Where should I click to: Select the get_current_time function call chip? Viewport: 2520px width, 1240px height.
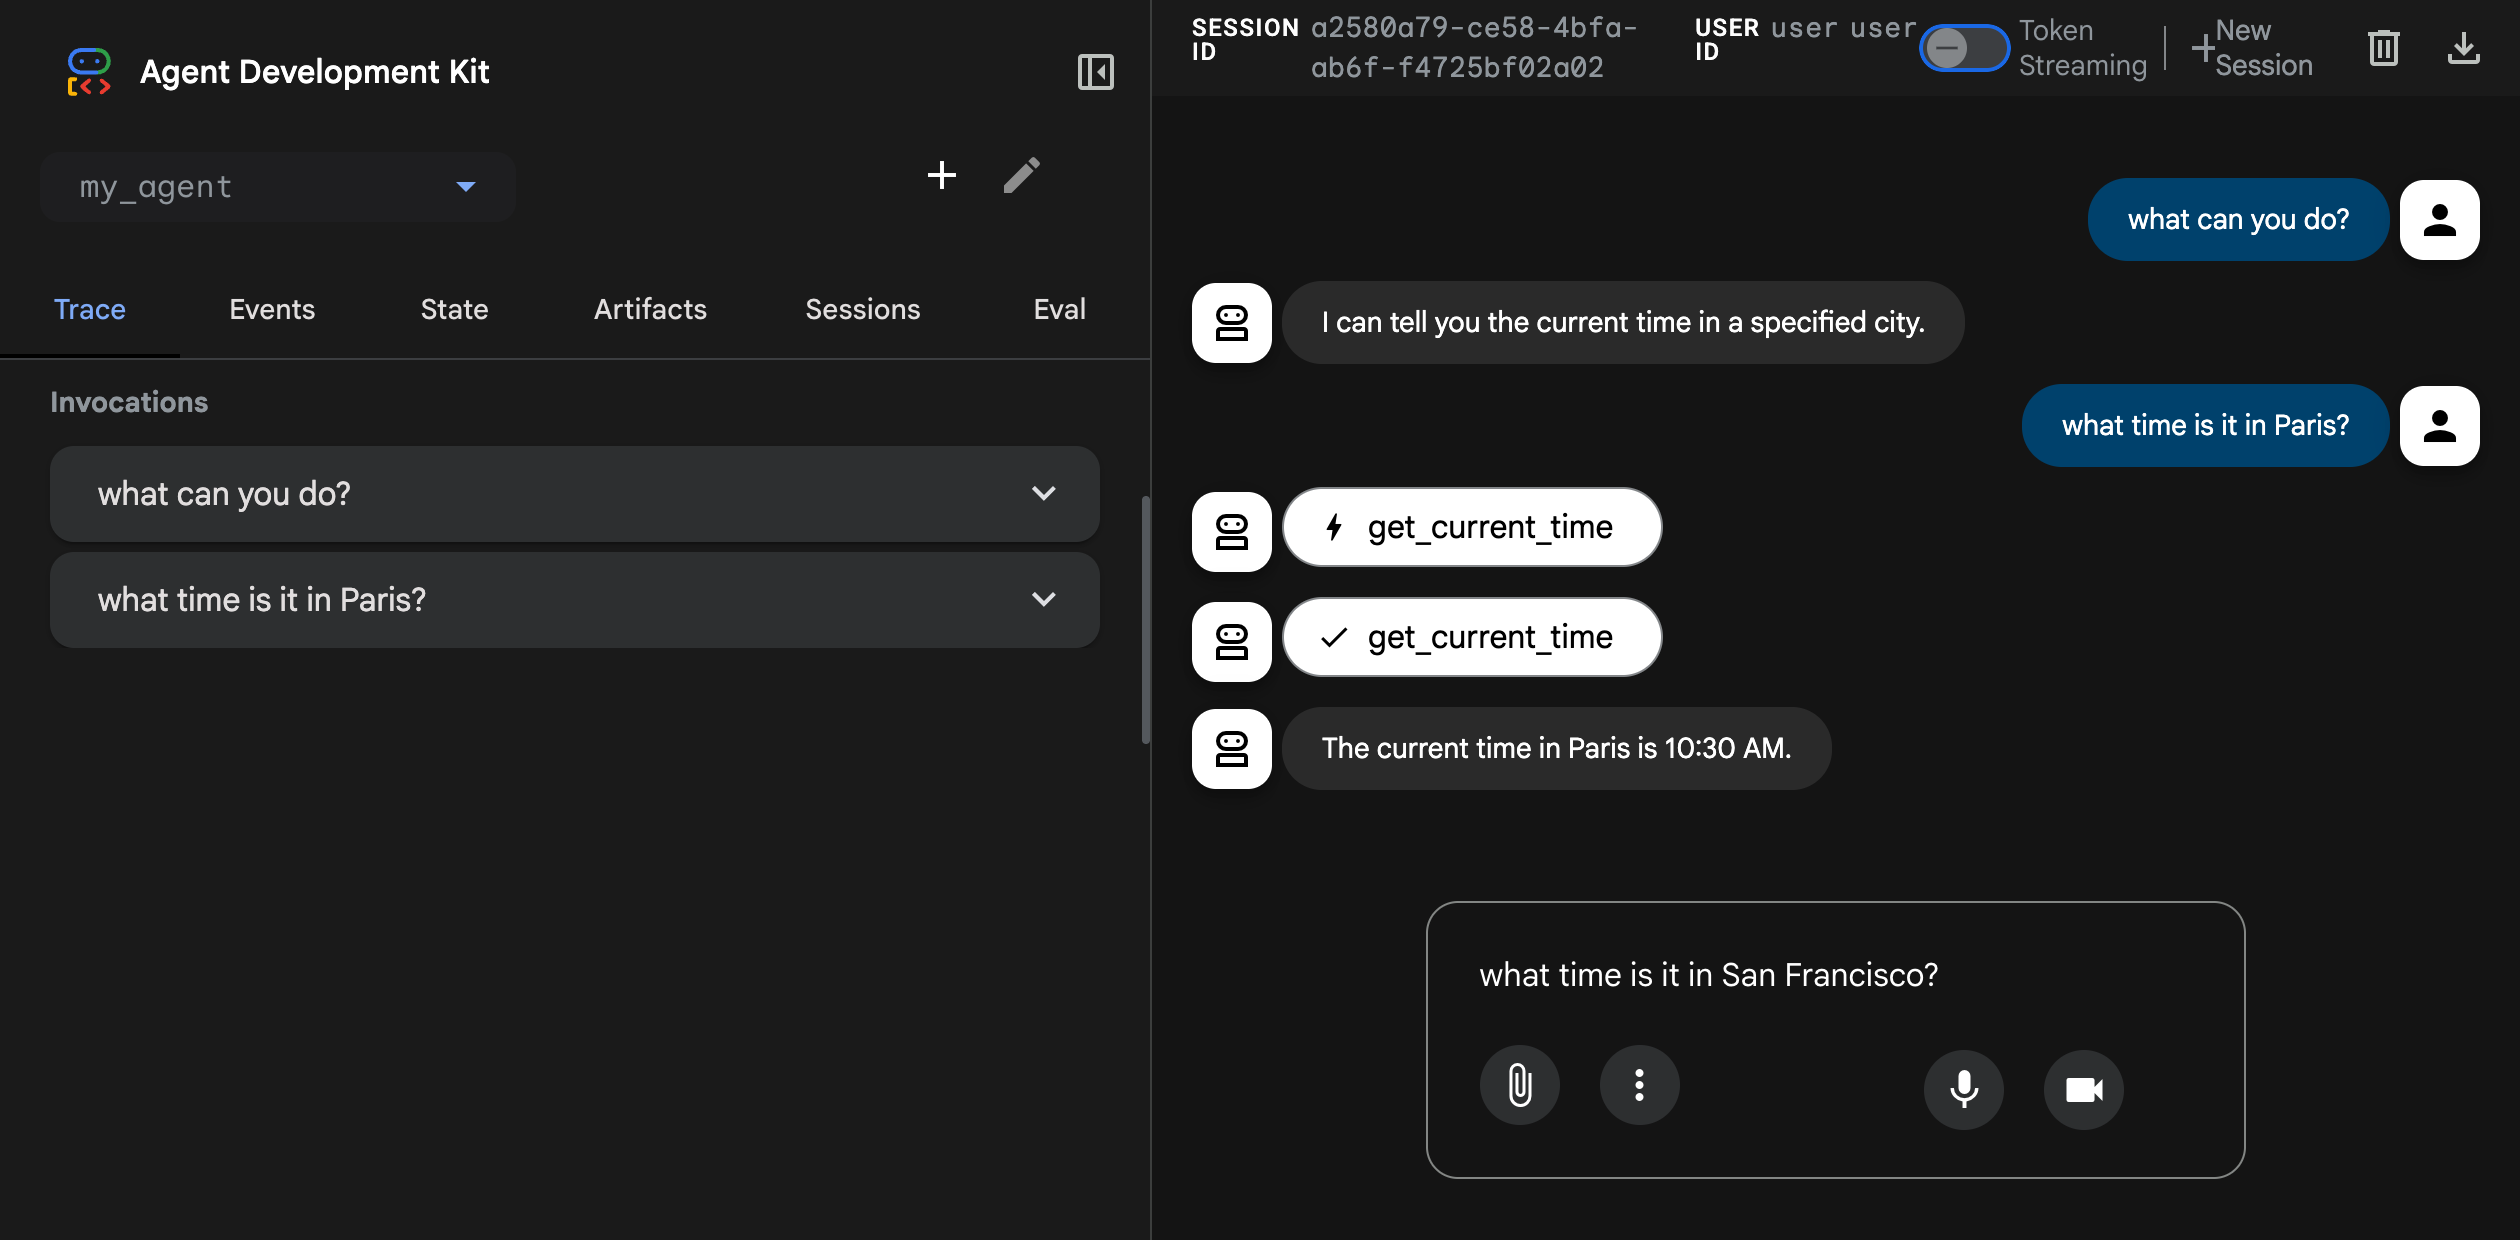(x=1471, y=527)
